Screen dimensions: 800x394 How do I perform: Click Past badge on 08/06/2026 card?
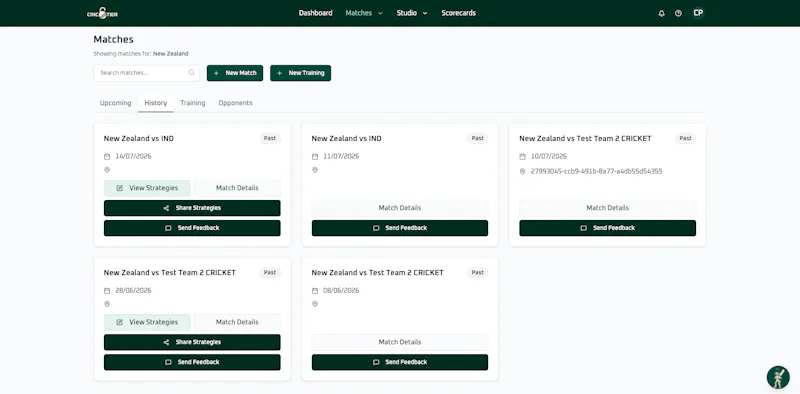(x=478, y=273)
